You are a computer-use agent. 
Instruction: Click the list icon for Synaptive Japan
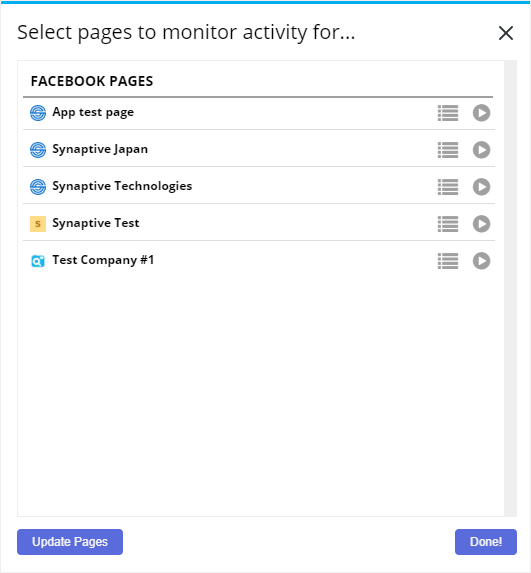coord(448,150)
